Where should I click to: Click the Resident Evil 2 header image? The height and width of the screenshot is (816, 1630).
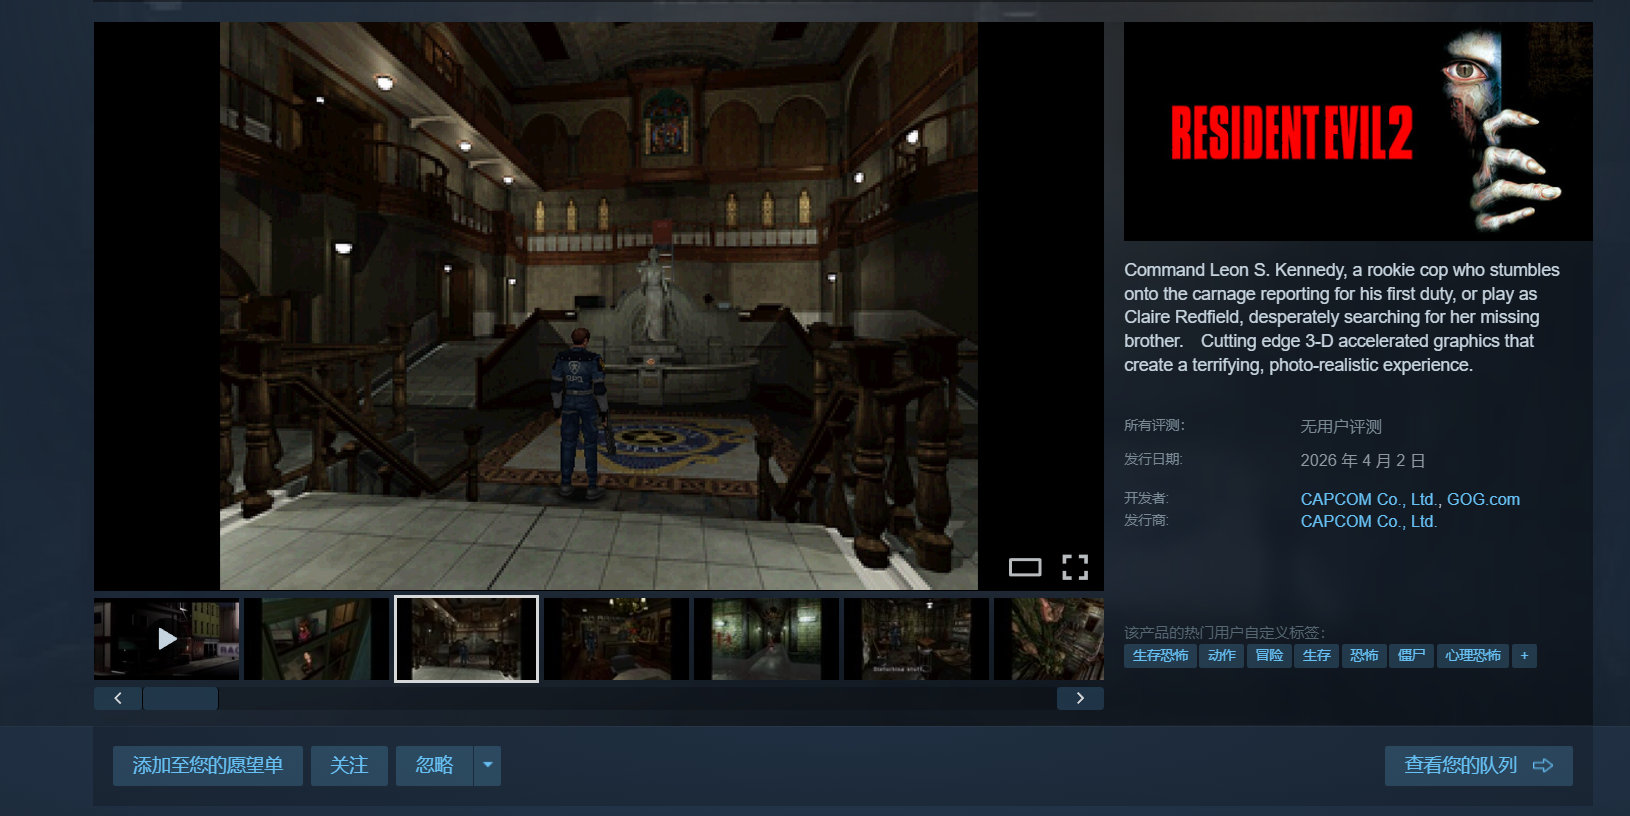pos(1358,132)
